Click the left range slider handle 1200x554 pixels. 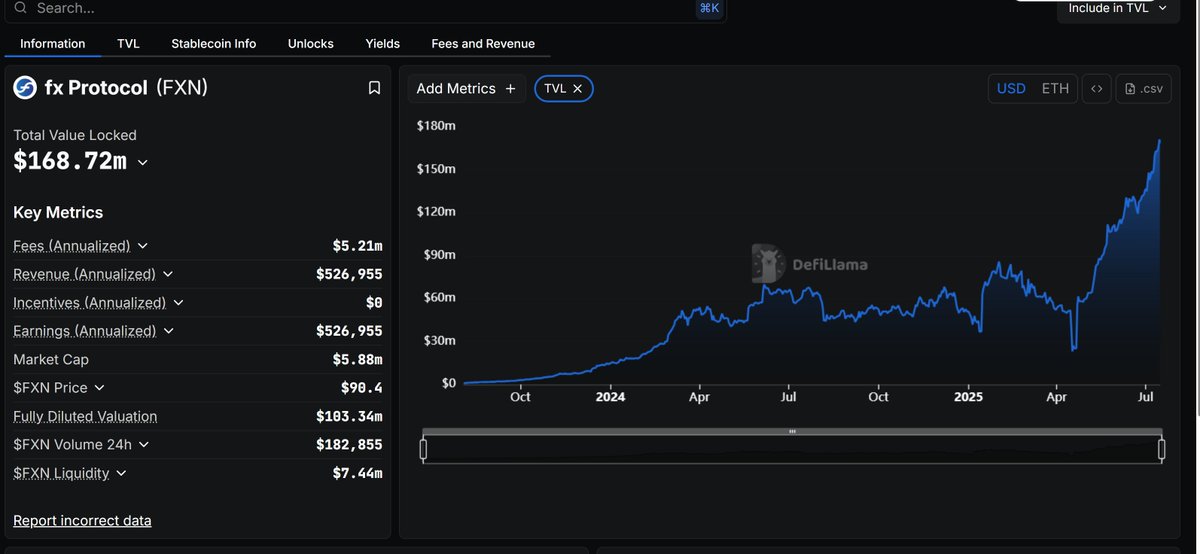[423, 450]
